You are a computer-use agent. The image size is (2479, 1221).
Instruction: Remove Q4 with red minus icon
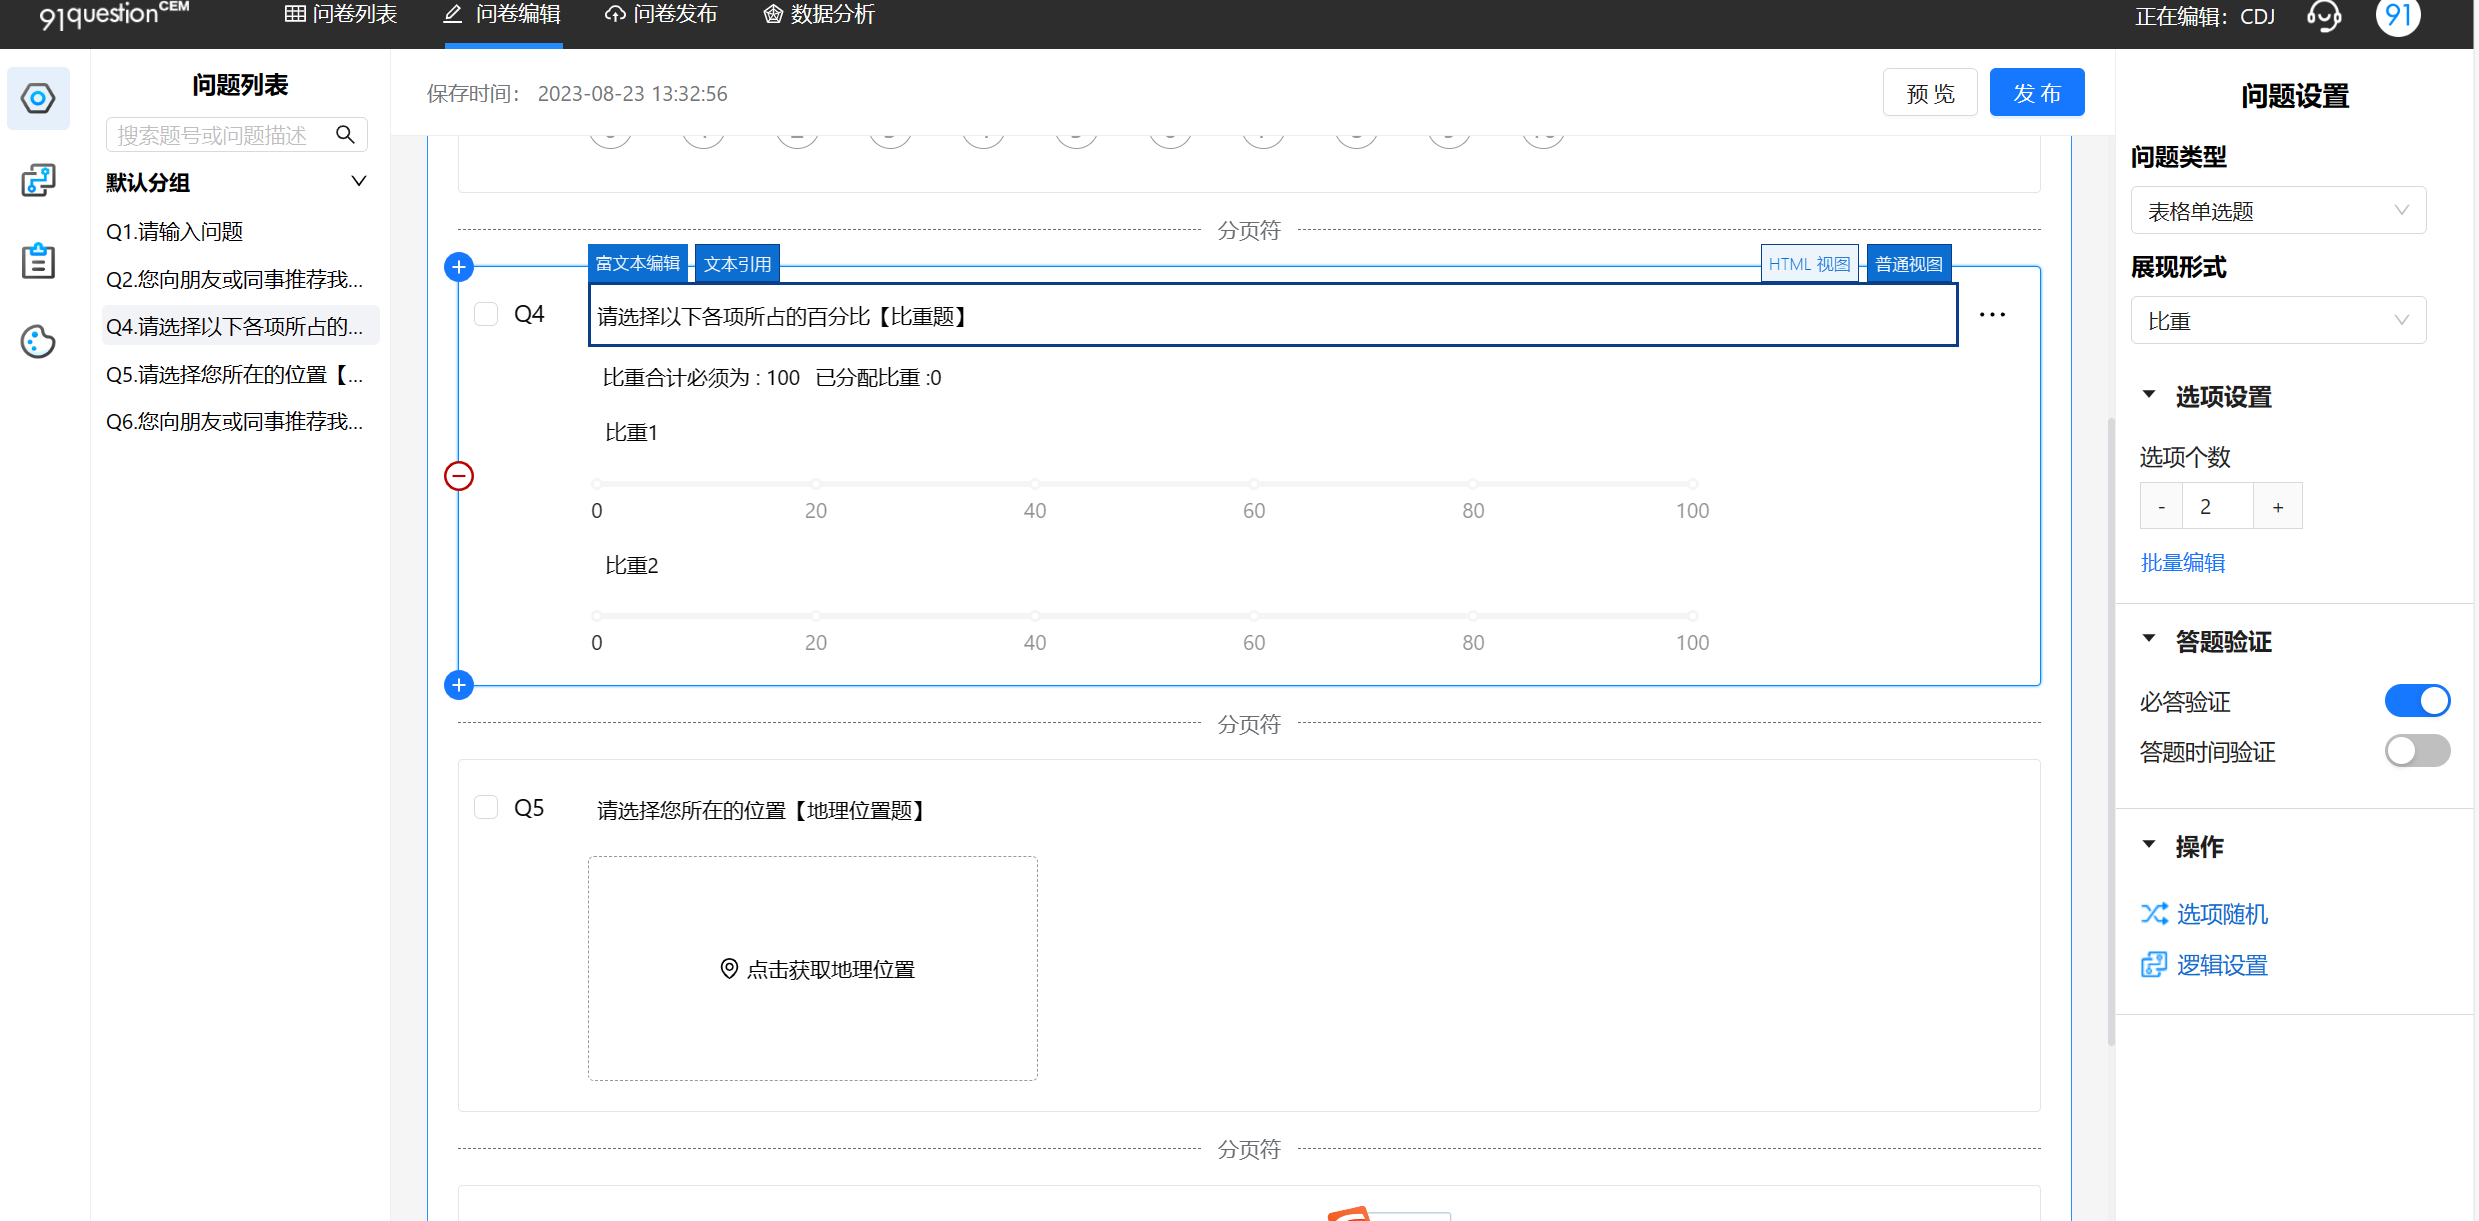pyautogui.click(x=459, y=476)
